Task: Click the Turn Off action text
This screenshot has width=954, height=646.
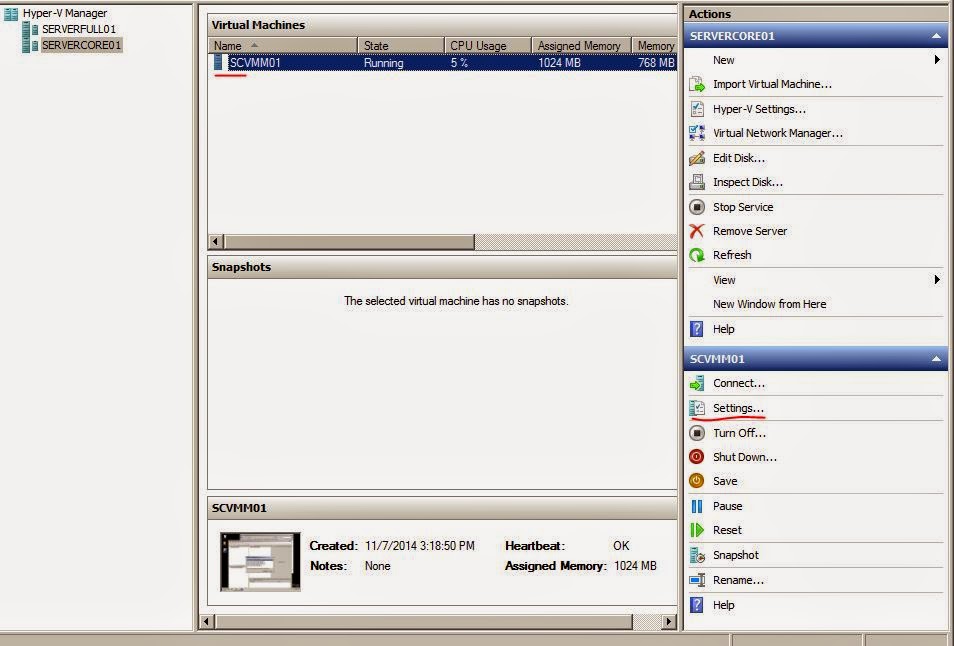Action: [739, 433]
